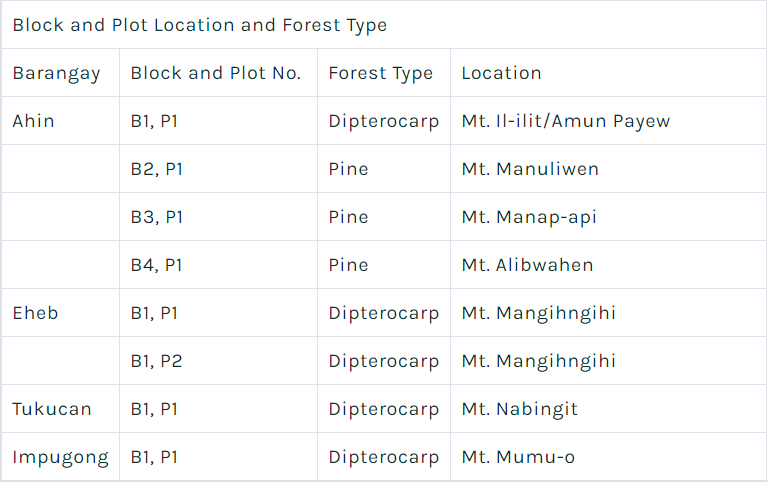
Task: Click the Mt. Il-ilit/Amun Payew cell
Action: 565,121
